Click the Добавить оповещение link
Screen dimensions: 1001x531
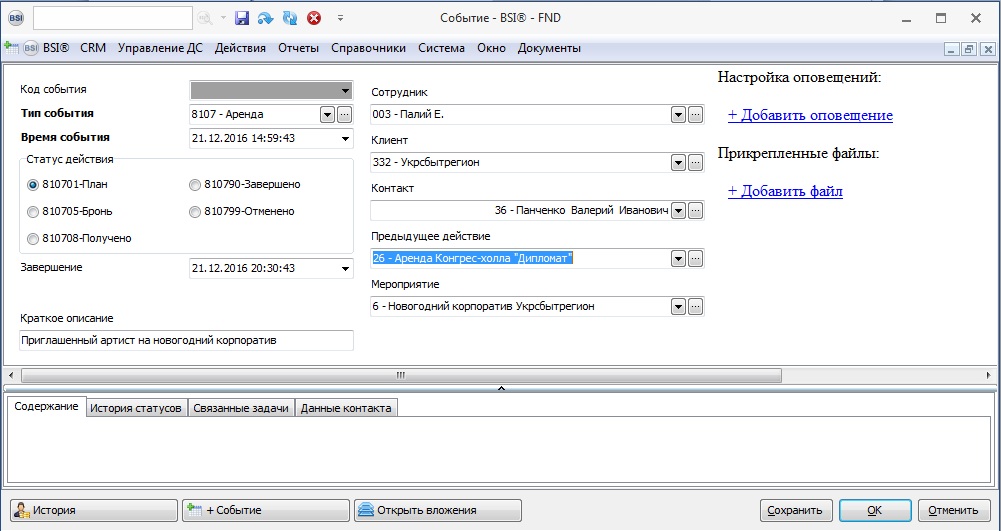click(x=810, y=116)
